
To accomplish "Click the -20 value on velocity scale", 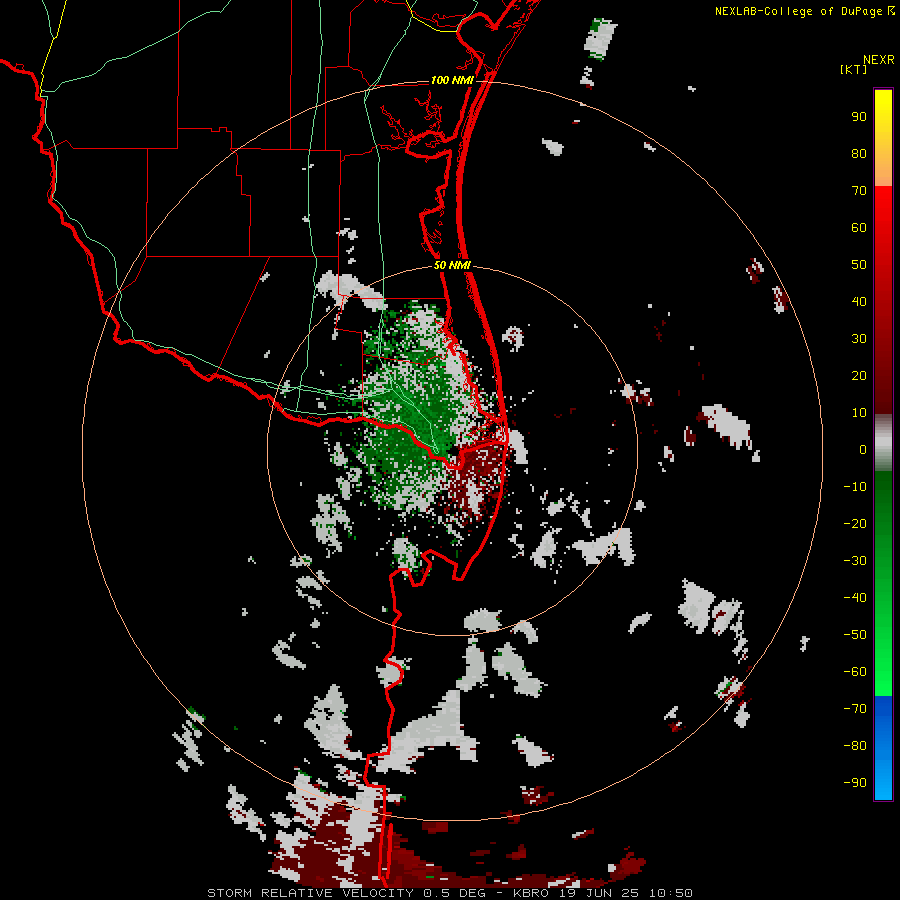I will pos(855,524).
